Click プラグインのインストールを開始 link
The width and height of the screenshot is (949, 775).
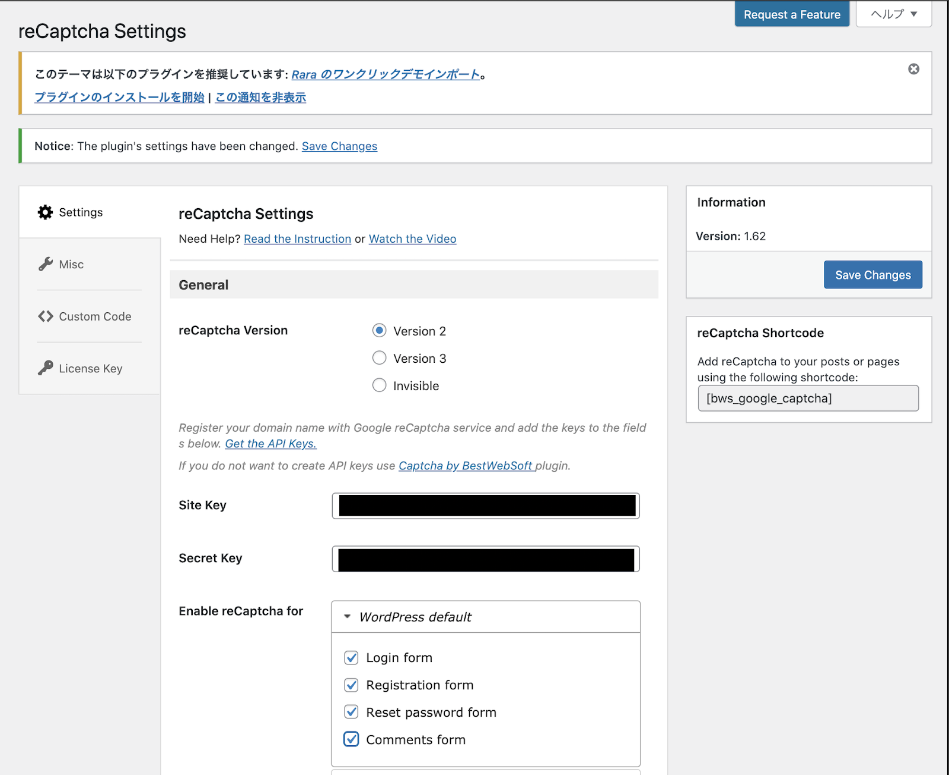pos(119,97)
